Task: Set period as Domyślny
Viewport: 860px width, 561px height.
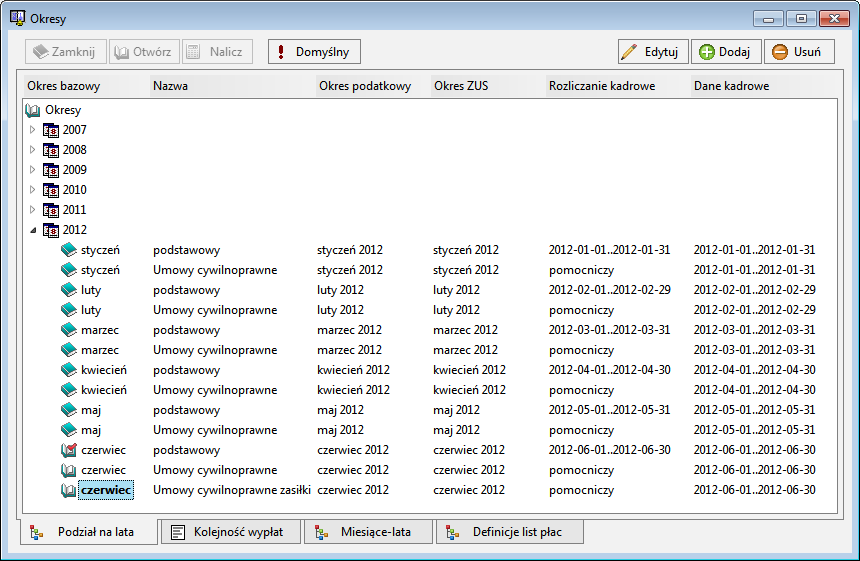Action: coord(314,52)
